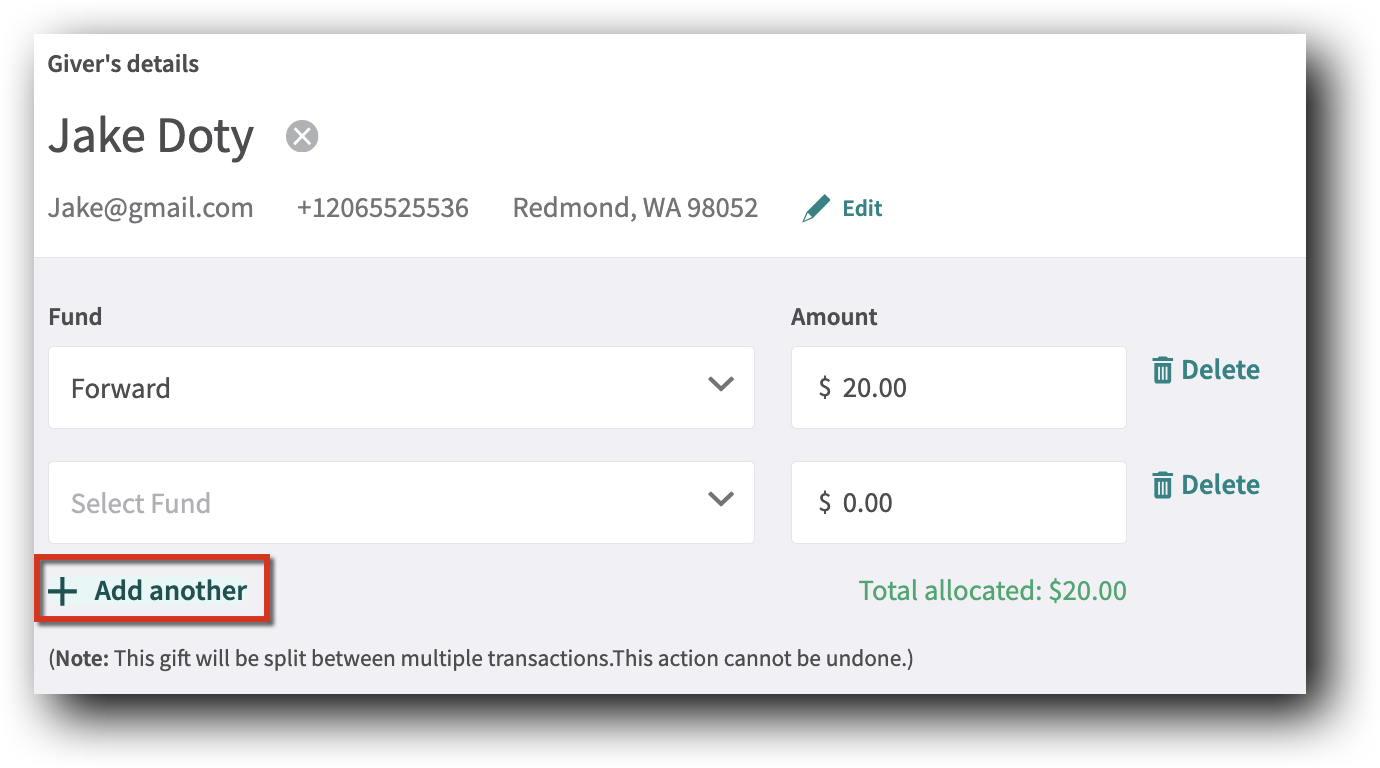
Task: Open the Forward fund dropdown
Action: (400, 387)
